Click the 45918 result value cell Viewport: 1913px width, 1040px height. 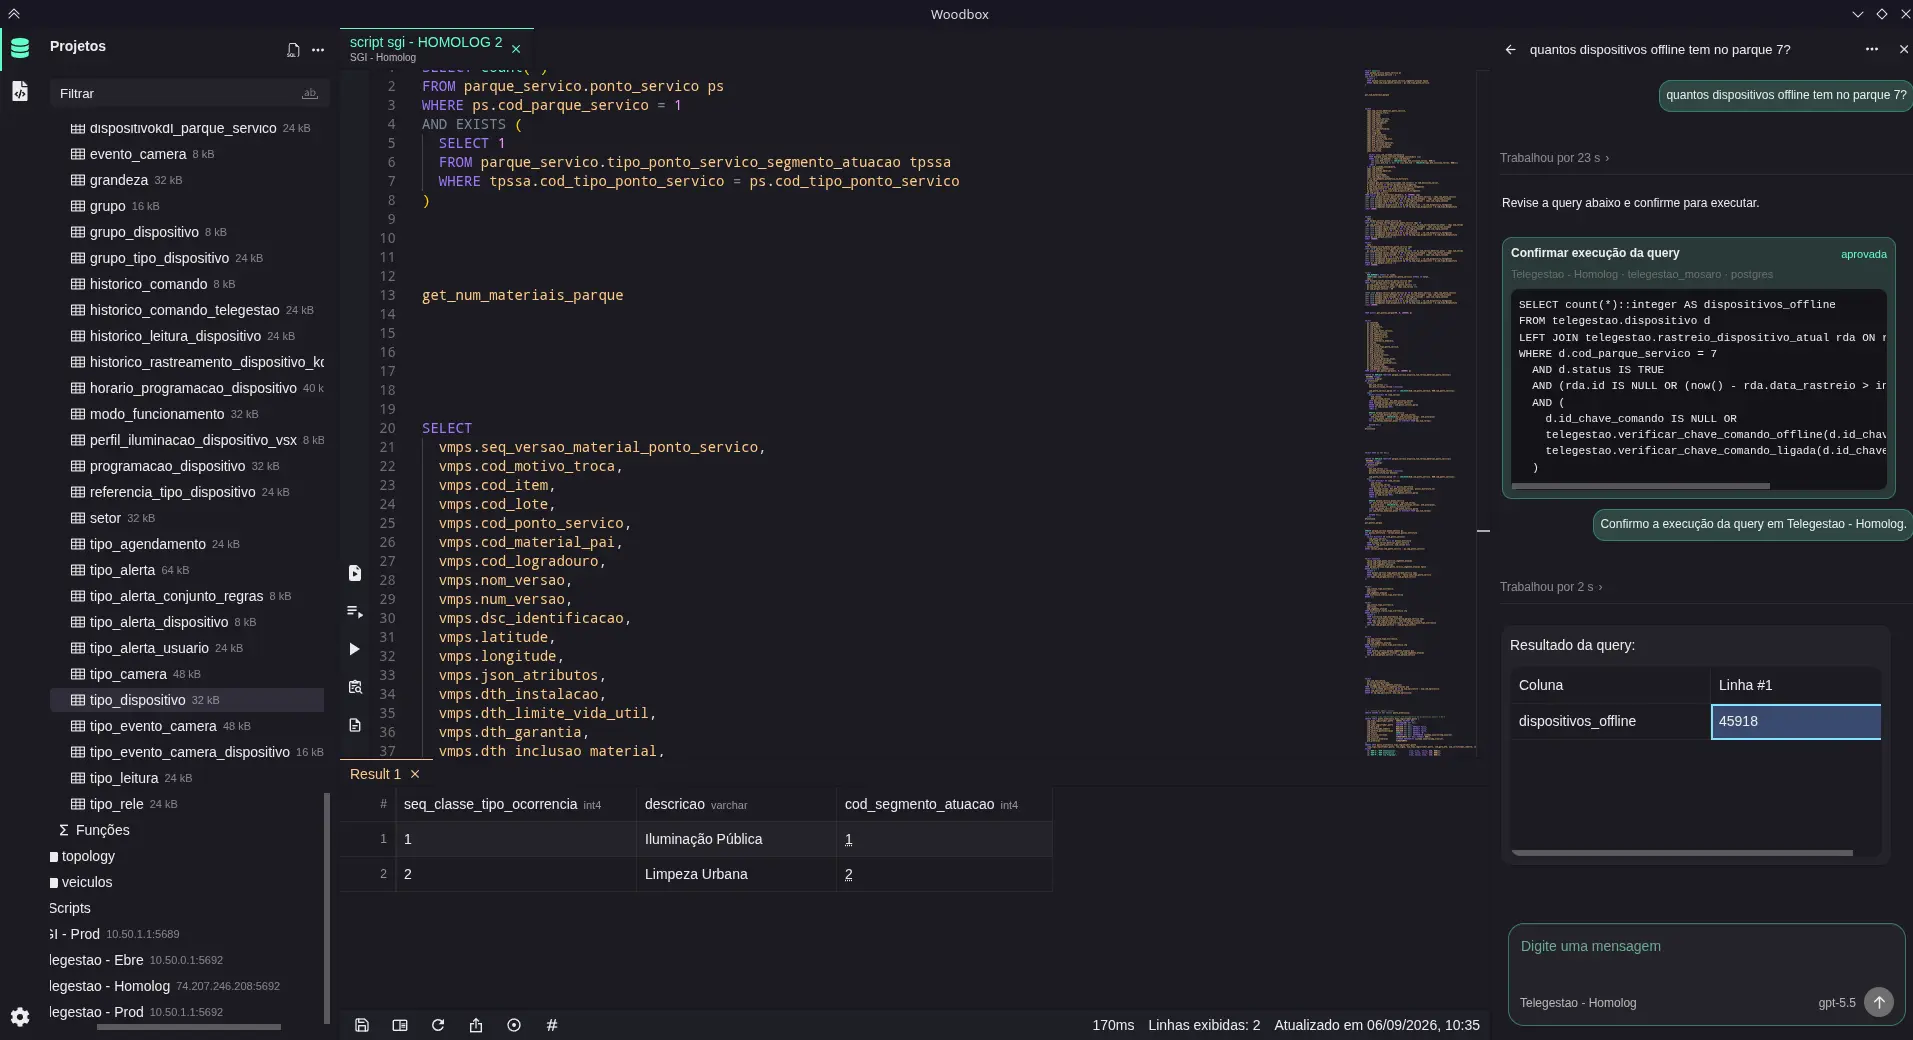coord(1796,721)
